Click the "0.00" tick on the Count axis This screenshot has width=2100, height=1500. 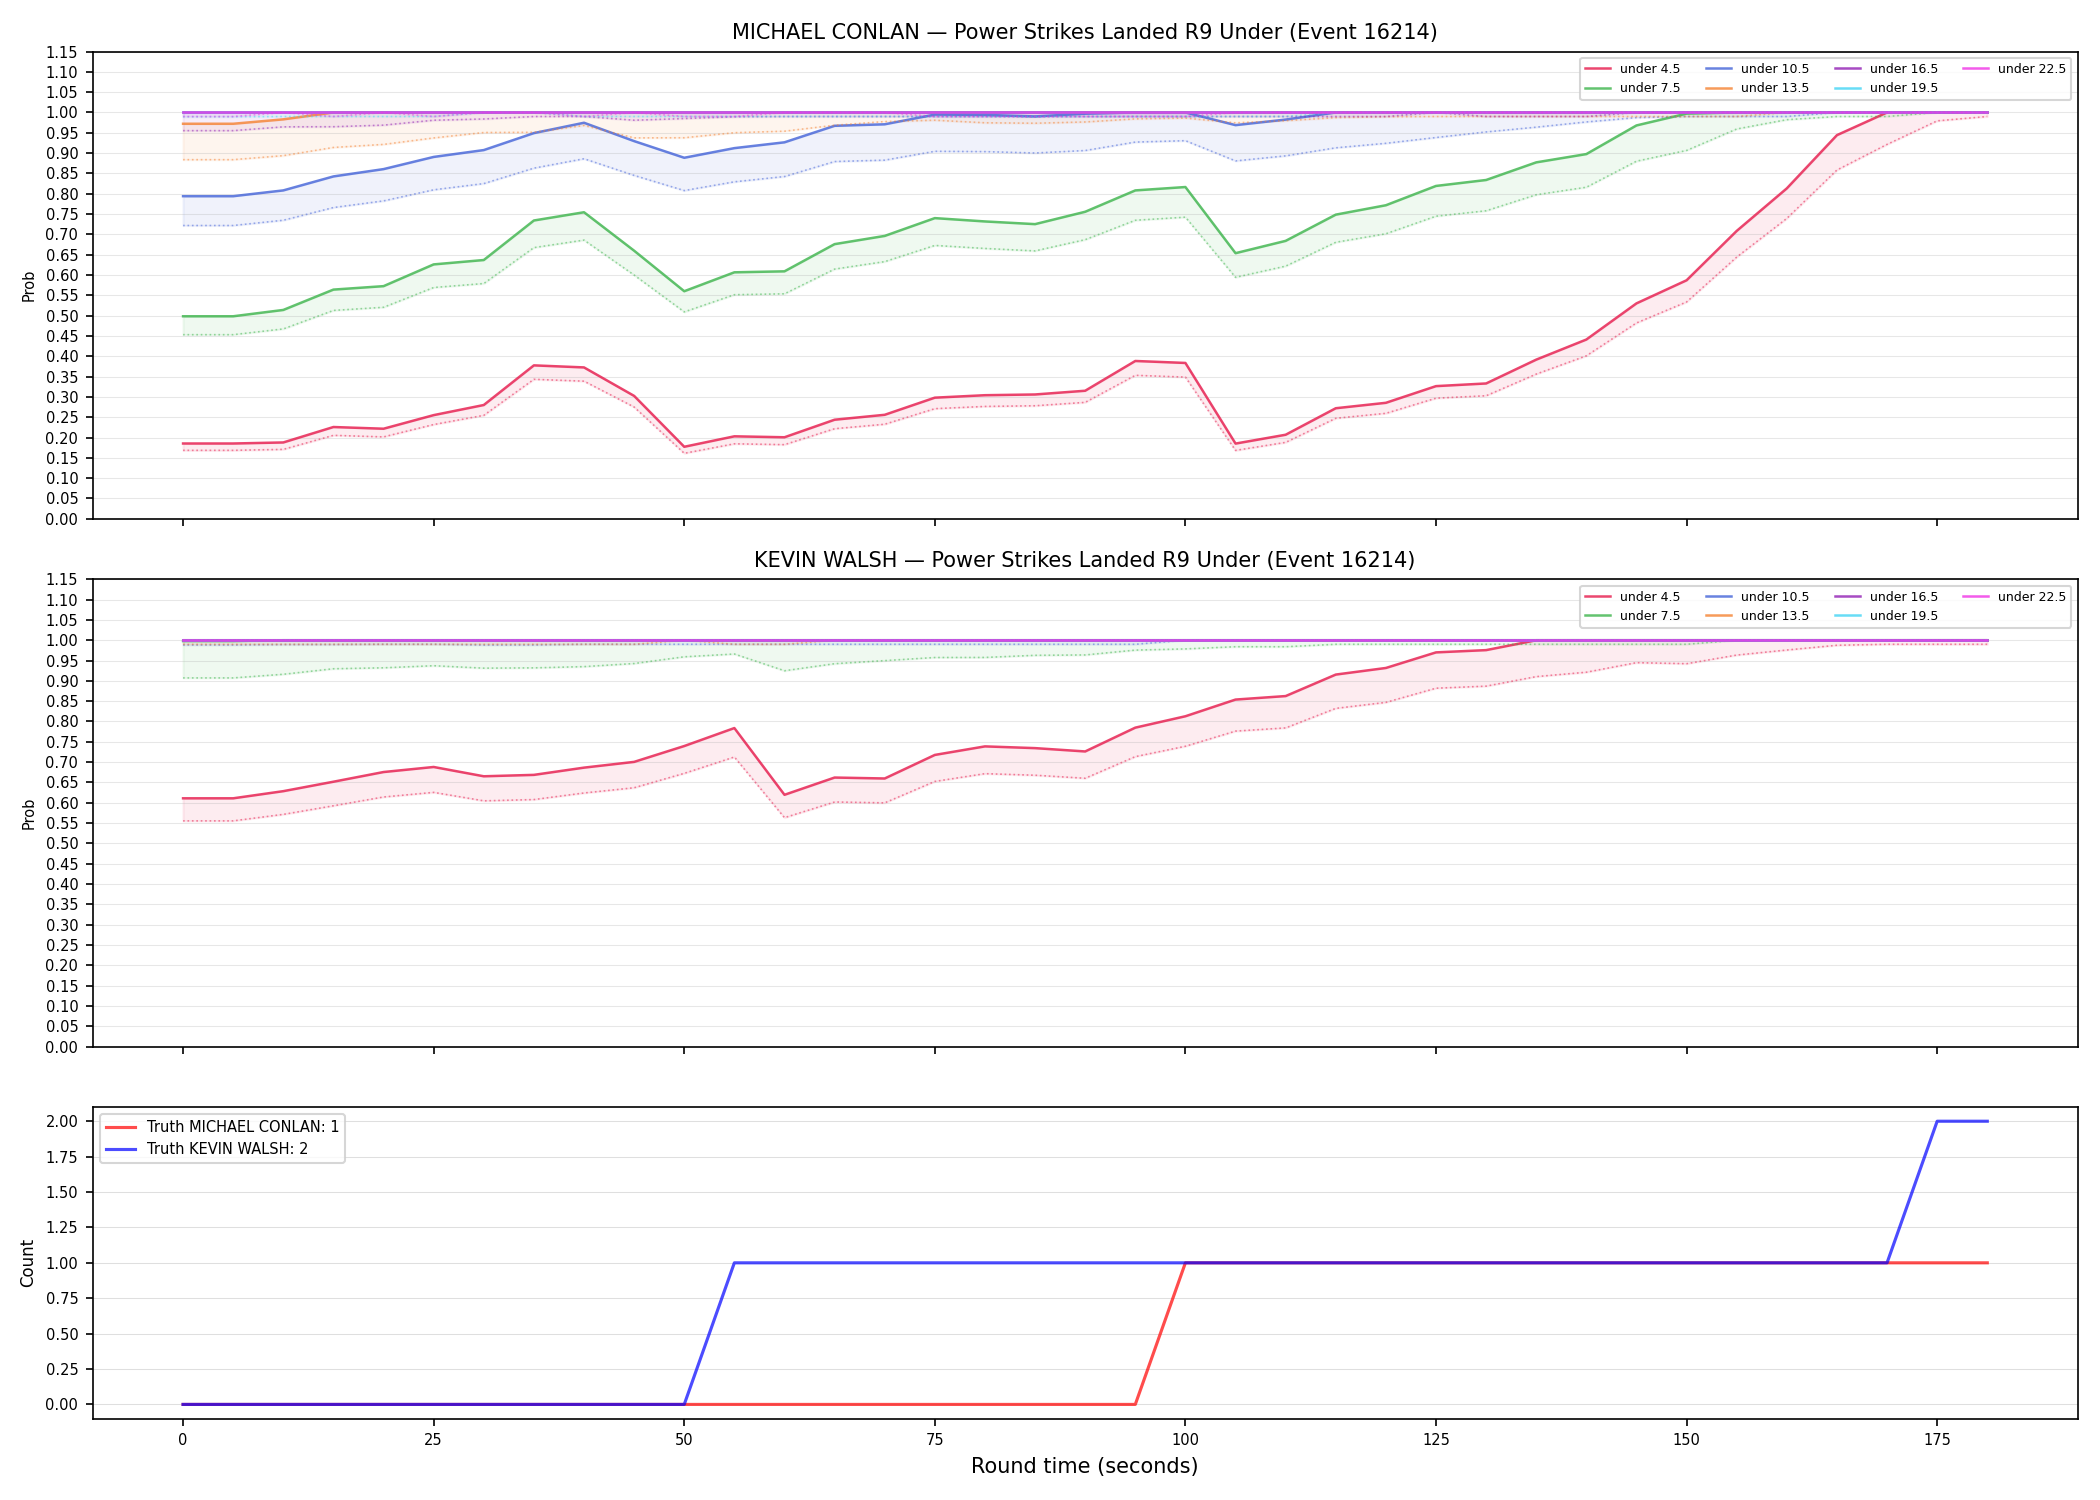tap(62, 1404)
